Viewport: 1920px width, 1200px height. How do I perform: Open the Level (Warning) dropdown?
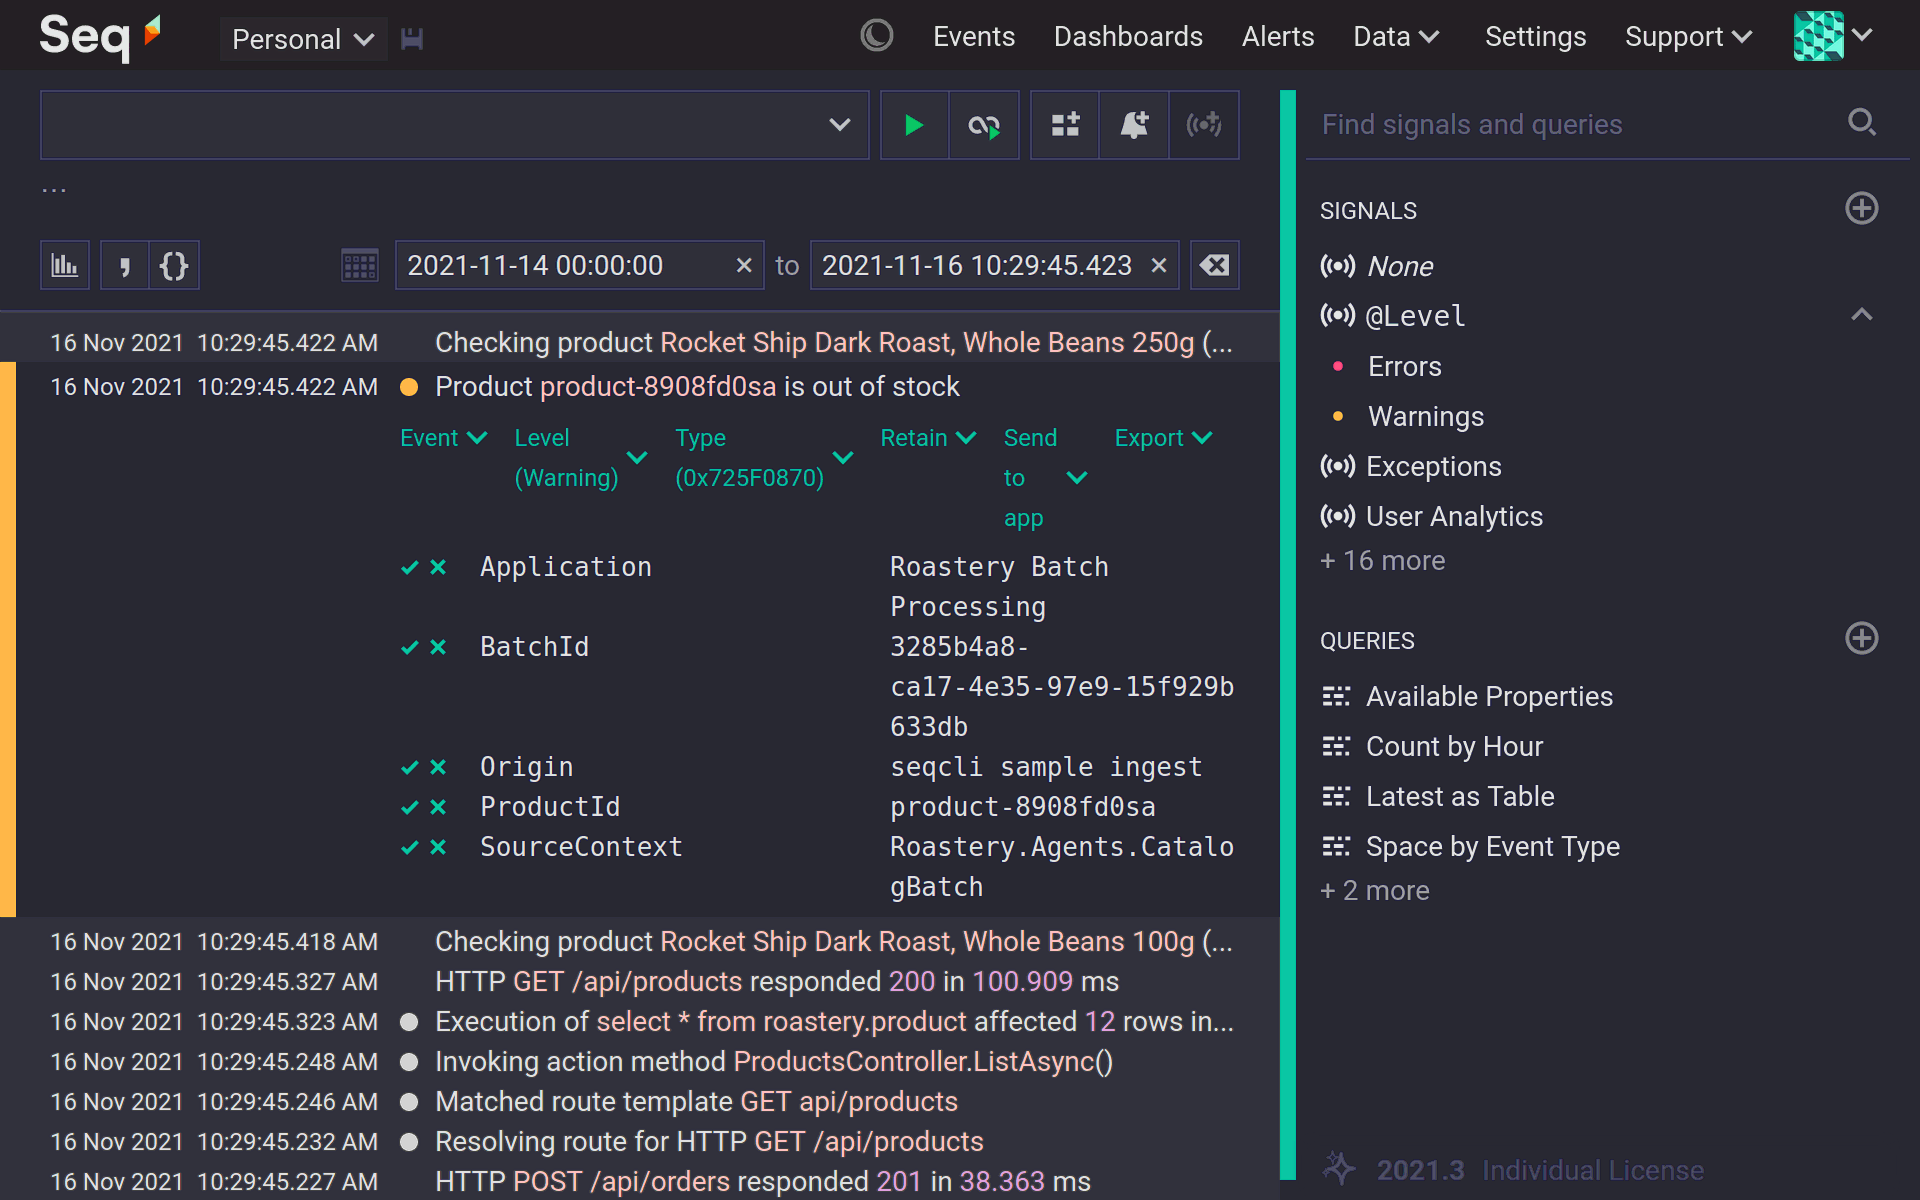point(580,458)
